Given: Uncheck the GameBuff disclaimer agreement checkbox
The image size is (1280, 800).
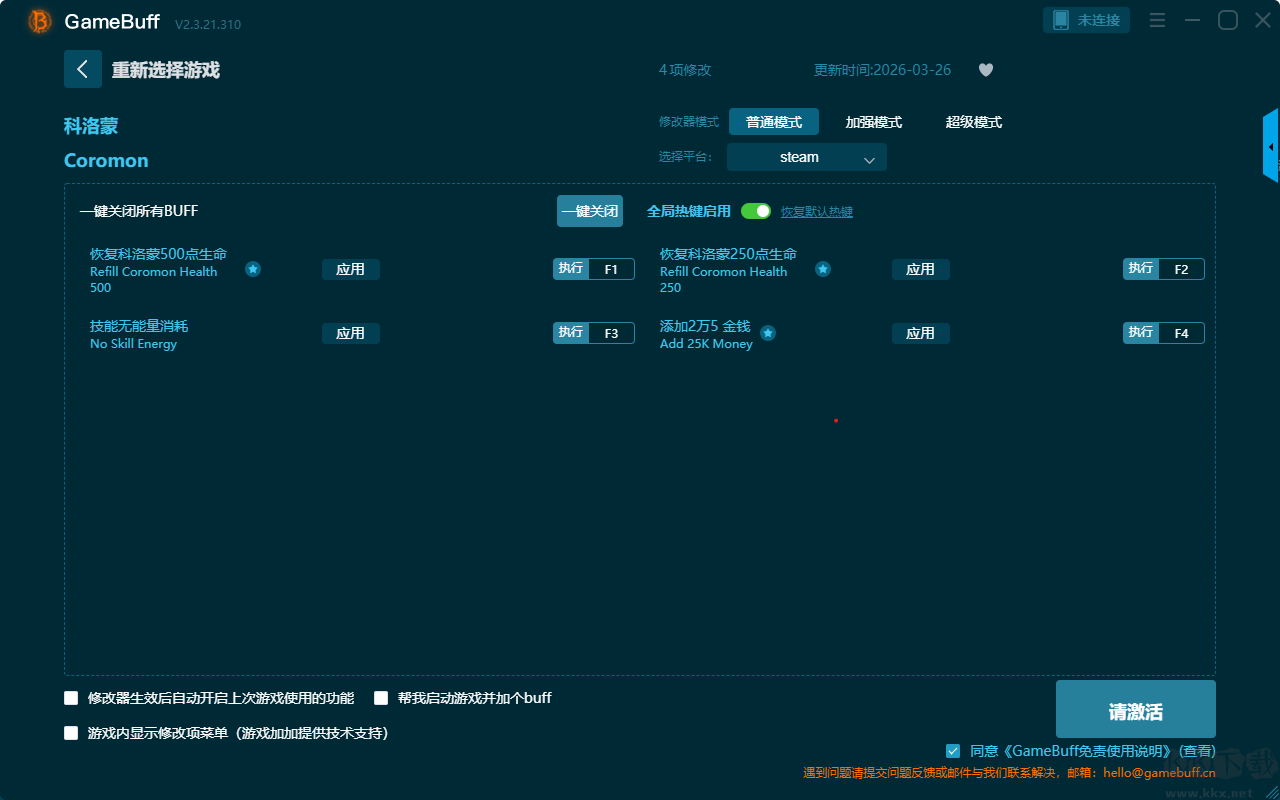Looking at the screenshot, I should pos(953,750).
